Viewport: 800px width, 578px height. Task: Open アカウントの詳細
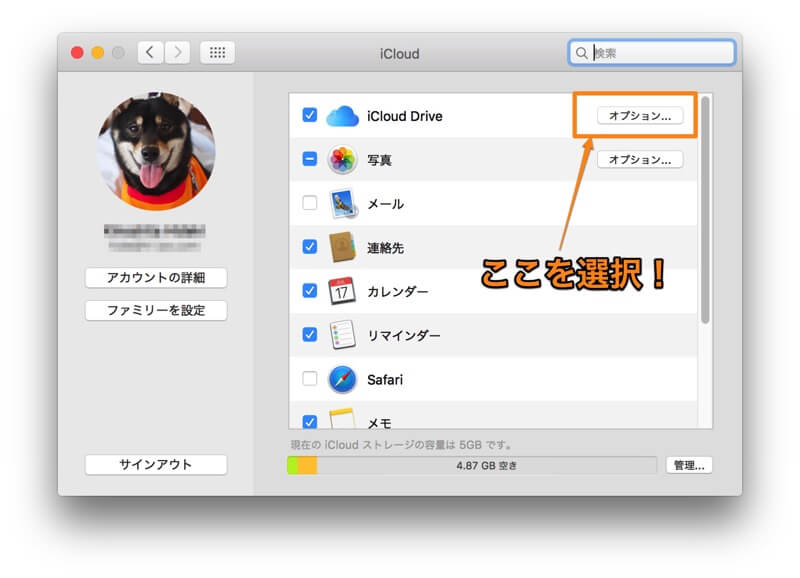pyautogui.click(x=156, y=278)
